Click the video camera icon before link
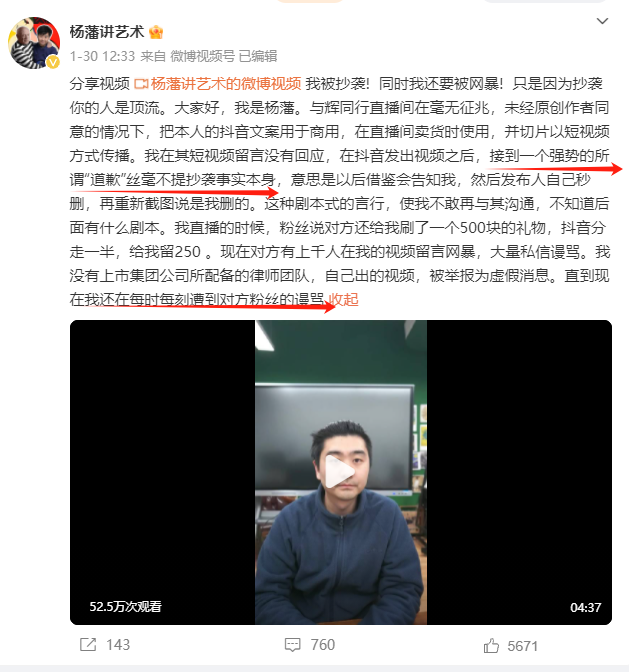Screen dimensions: 629x672 [141, 84]
